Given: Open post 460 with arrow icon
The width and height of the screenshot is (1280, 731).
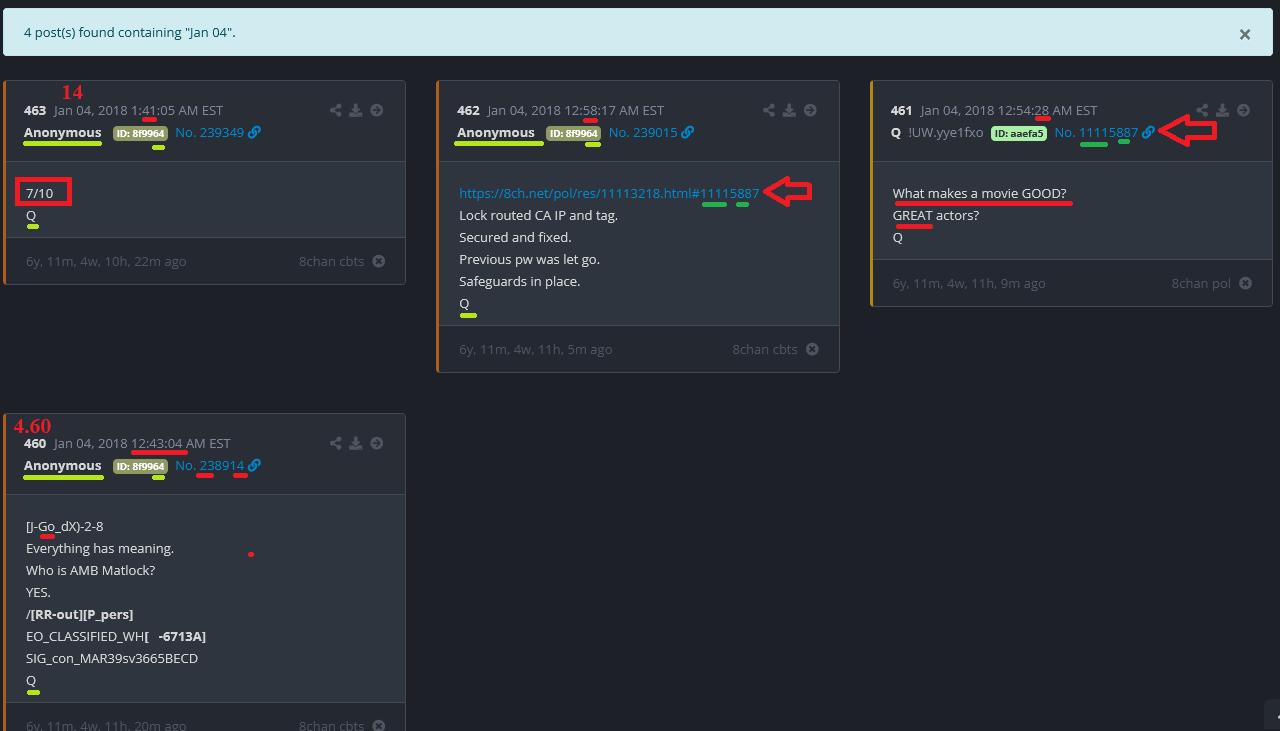Looking at the screenshot, I should pyautogui.click(x=377, y=444).
